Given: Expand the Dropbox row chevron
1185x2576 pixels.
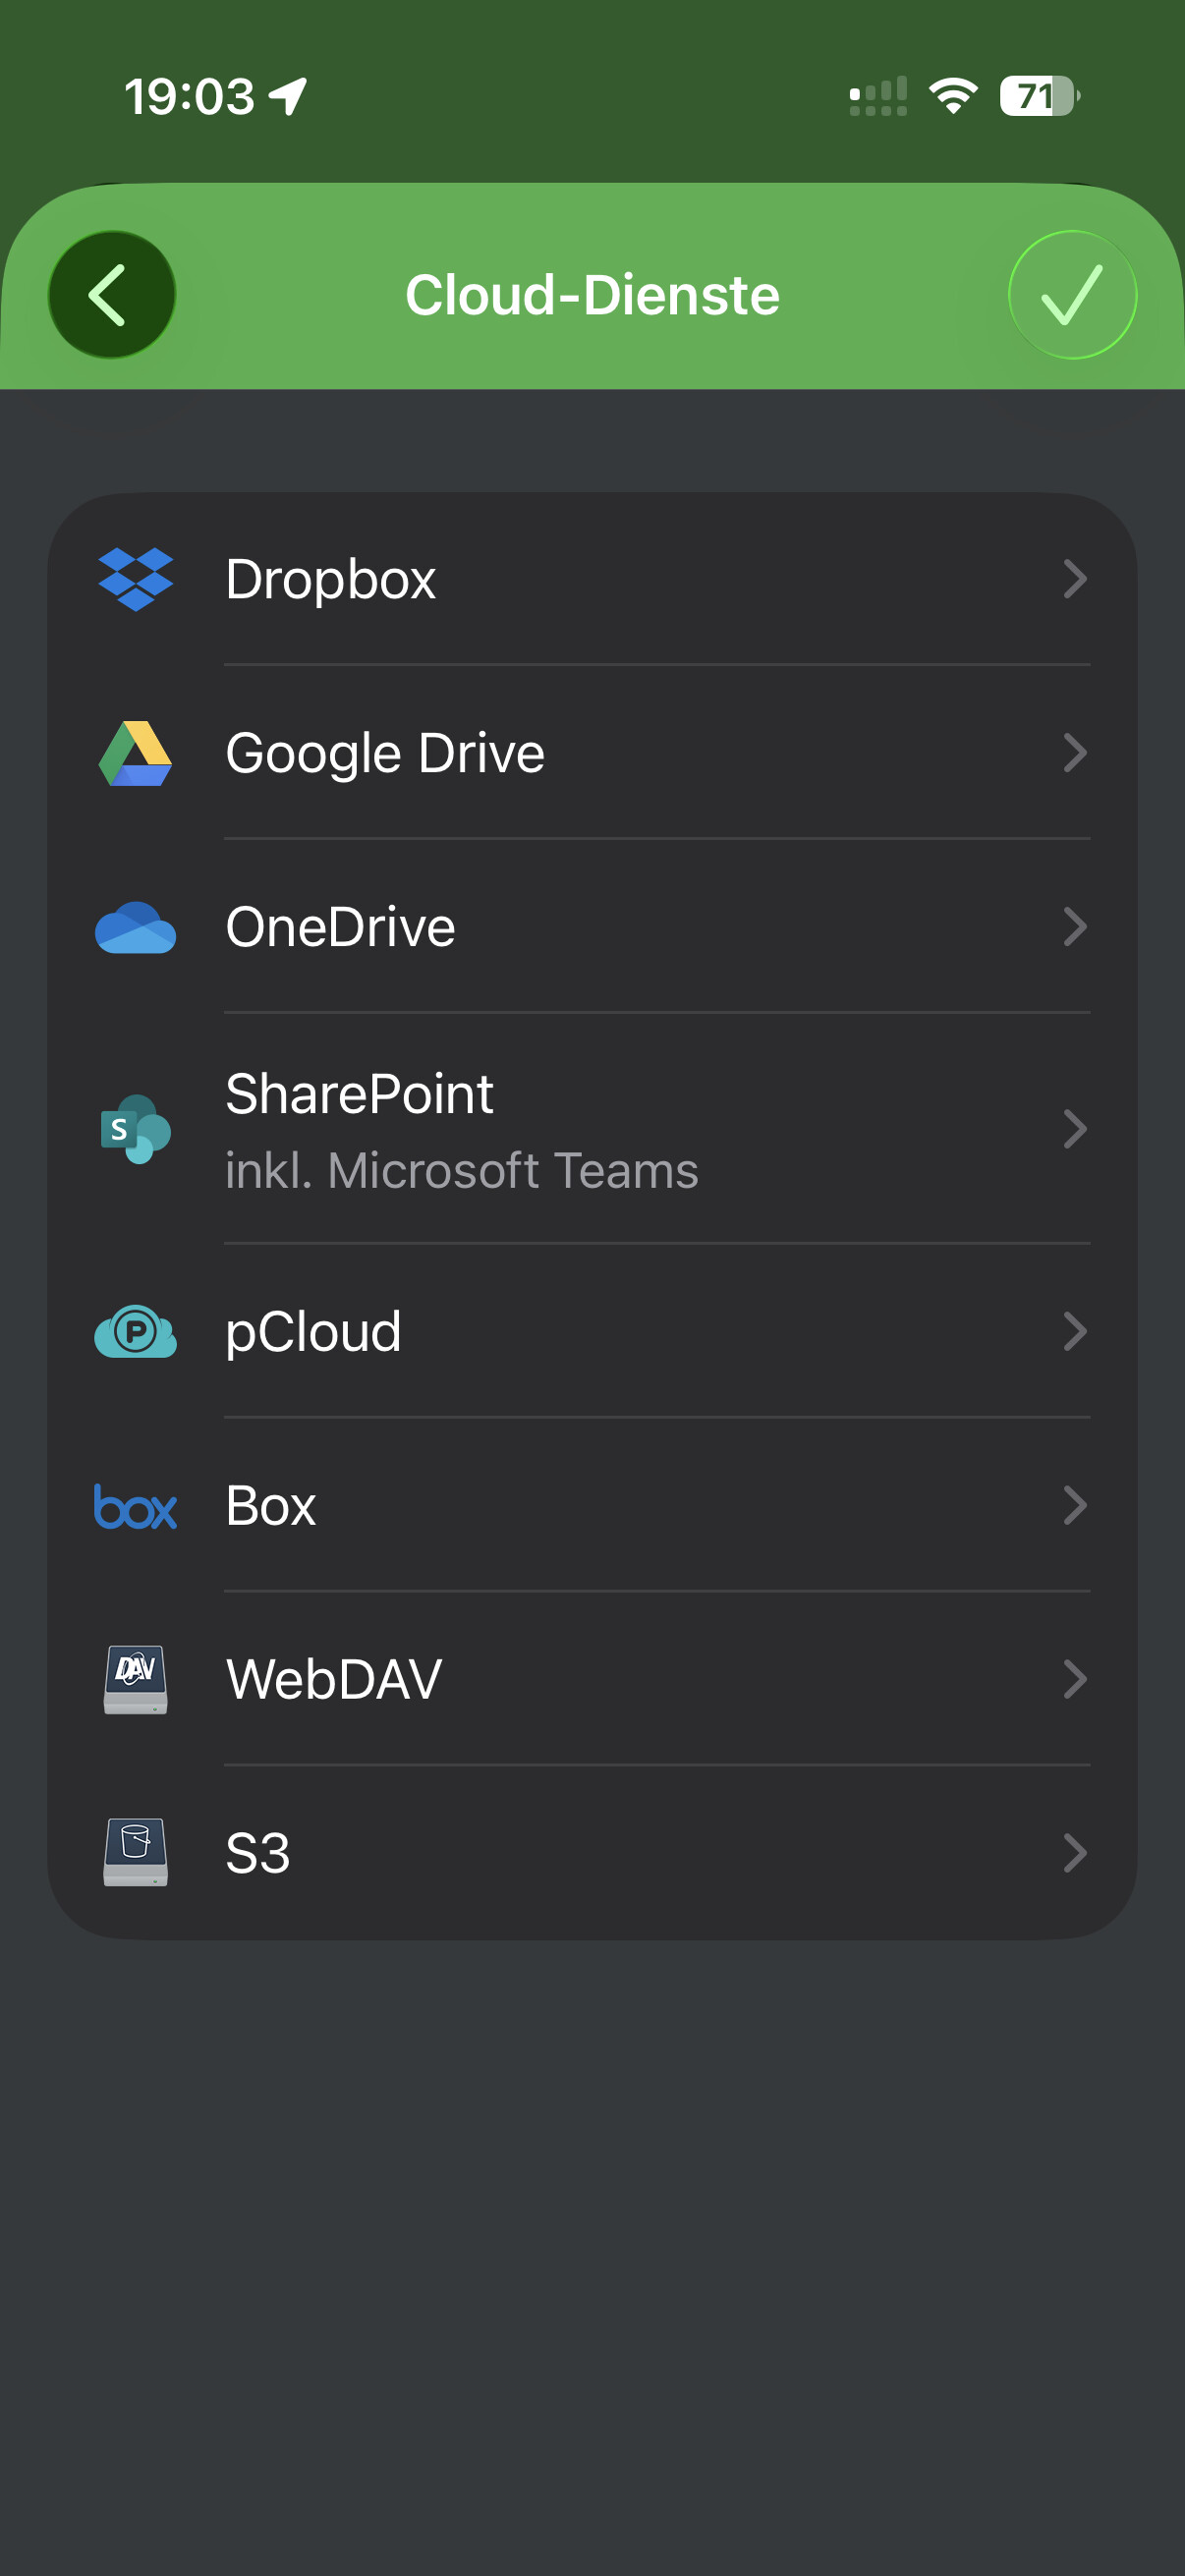Looking at the screenshot, I should point(1075,579).
